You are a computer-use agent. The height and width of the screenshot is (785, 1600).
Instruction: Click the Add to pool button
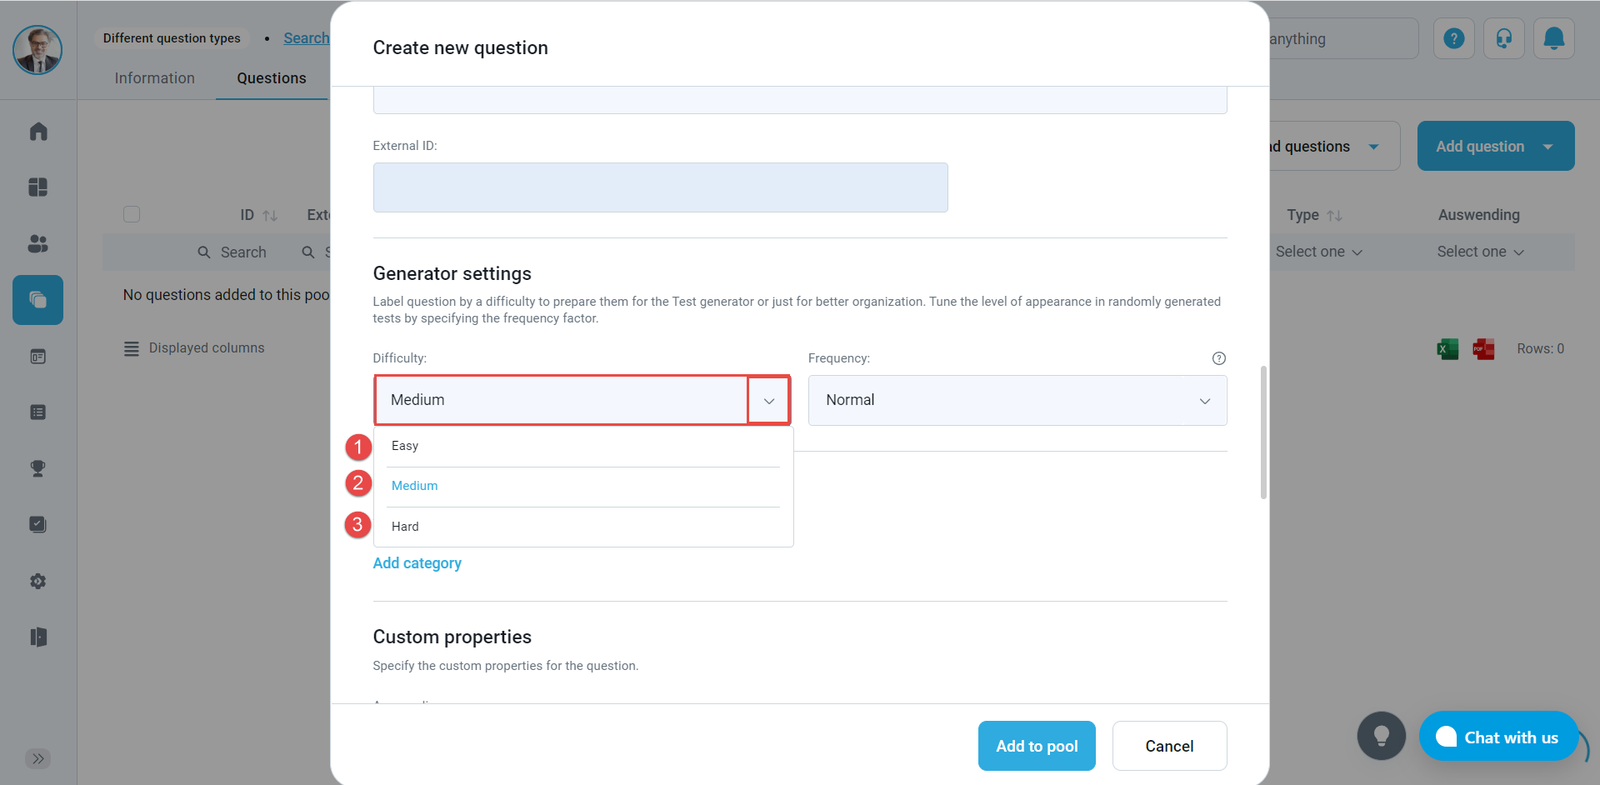point(1036,746)
